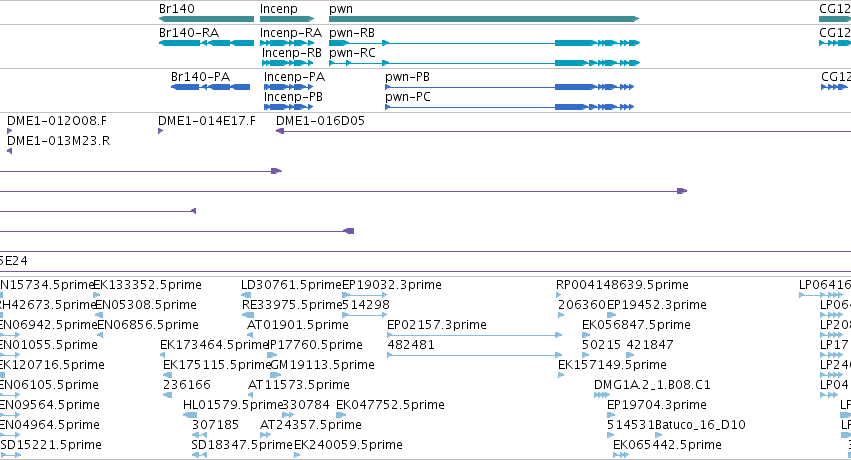Image resolution: width=851 pixels, height=460 pixels.
Task: Click the EK133352.5prime EST label
Action: 148,285
